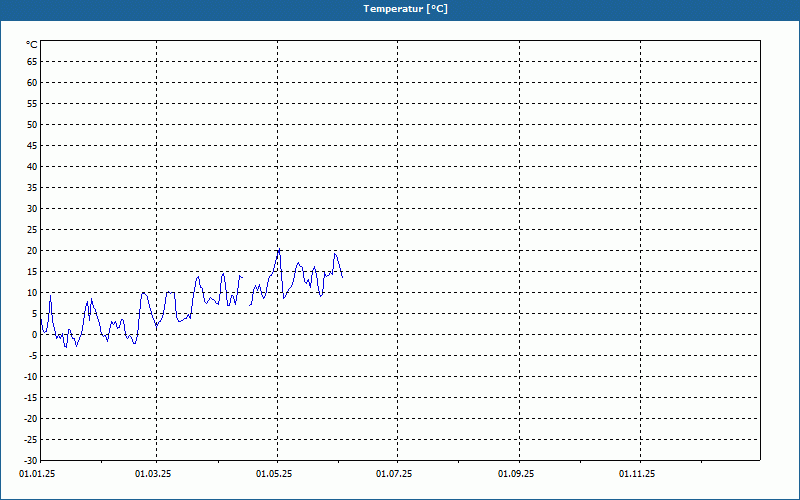The image size is (800, 500).
Task: Click the 25 value on temperature axis
Action: point(32,230)
